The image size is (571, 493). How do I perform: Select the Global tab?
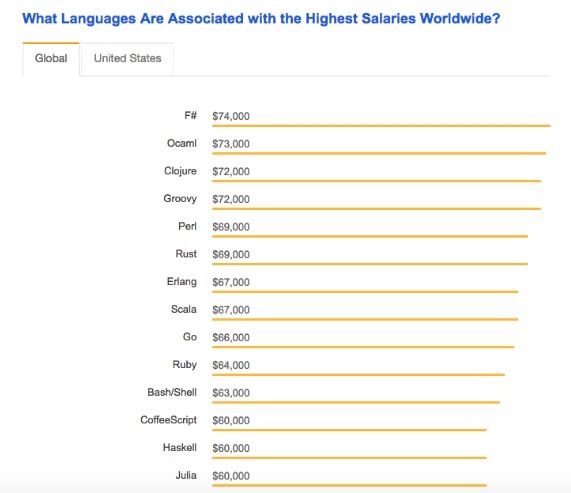point(51,59)
